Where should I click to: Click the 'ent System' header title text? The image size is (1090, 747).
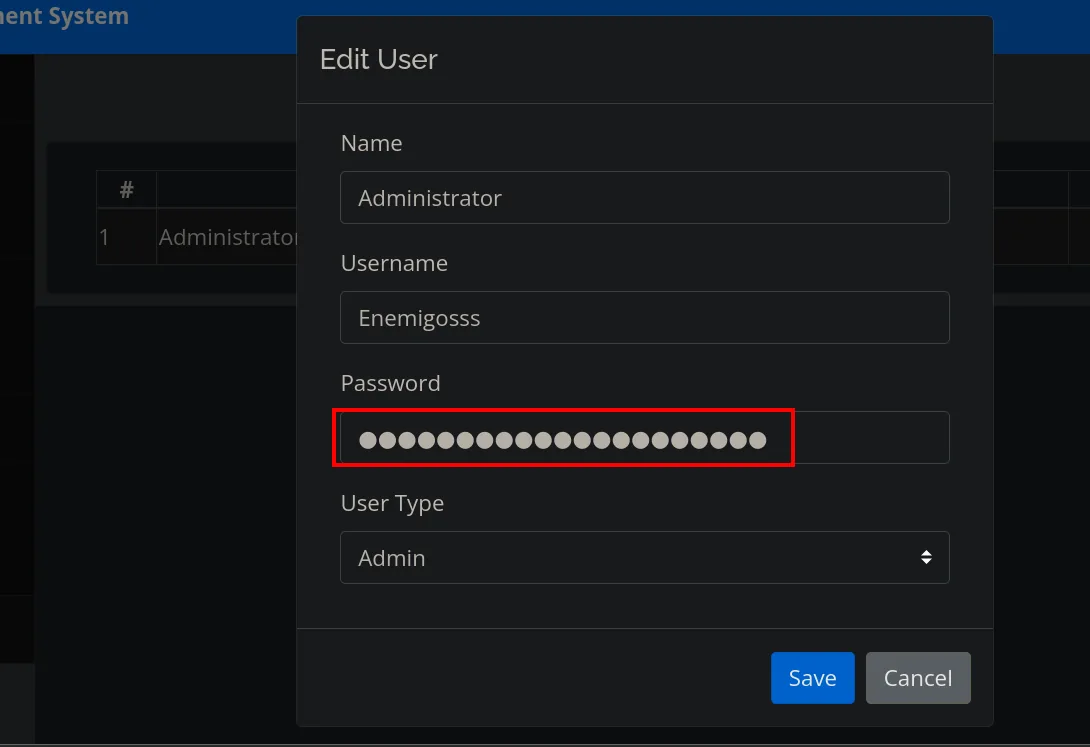(x=64, y=16)
